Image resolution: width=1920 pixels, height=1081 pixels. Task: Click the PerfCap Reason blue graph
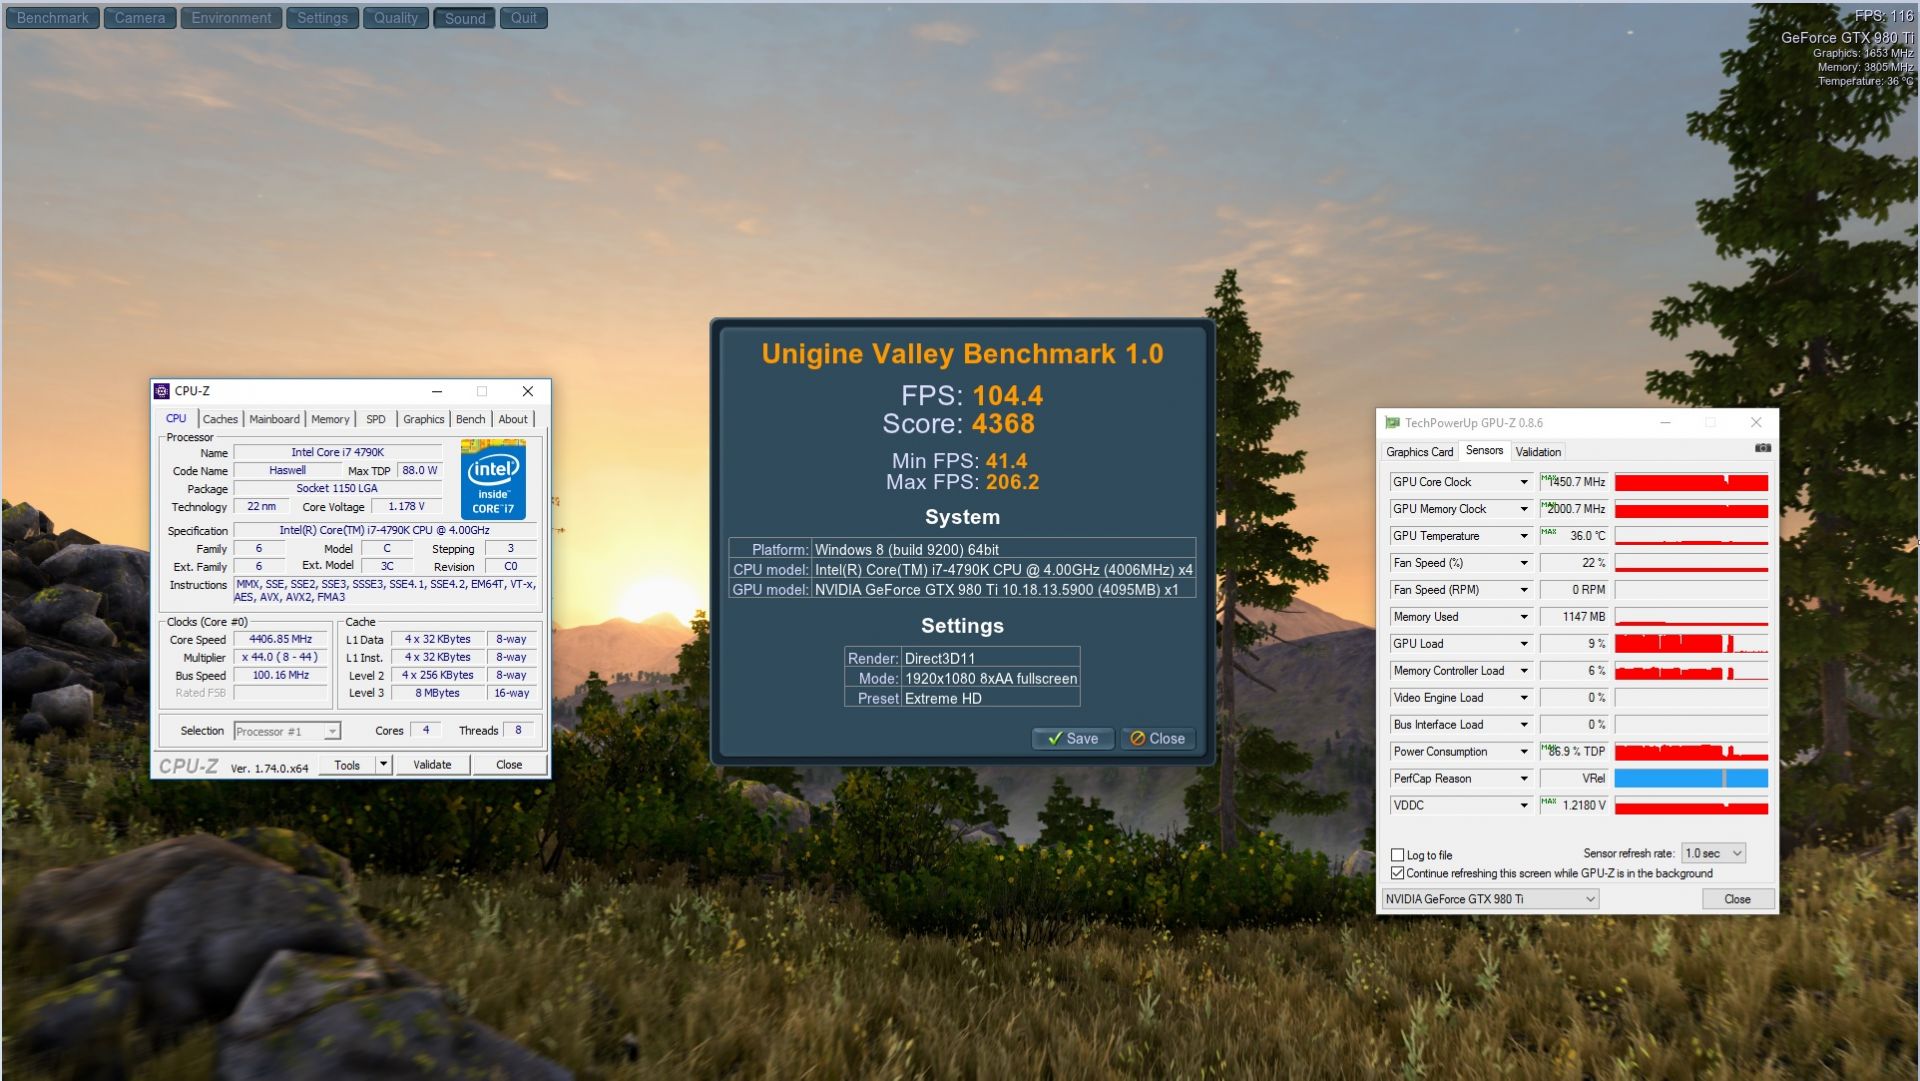coord(1691,779)
